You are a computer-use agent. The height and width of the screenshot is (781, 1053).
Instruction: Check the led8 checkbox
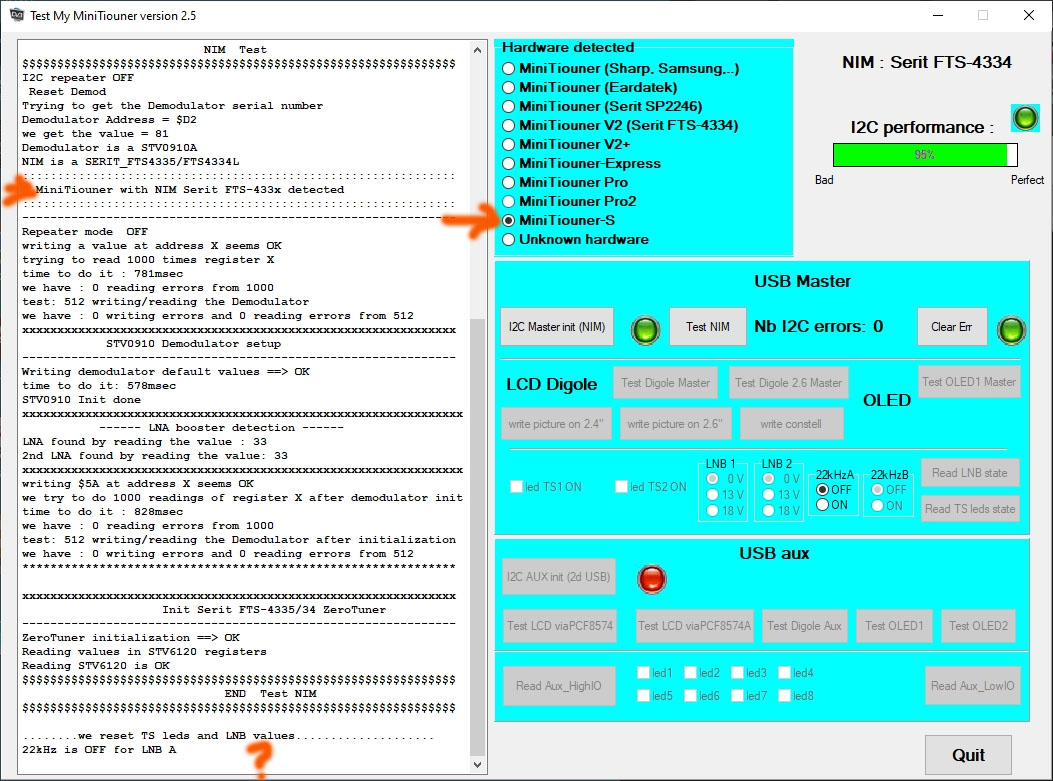pos(784,695)
